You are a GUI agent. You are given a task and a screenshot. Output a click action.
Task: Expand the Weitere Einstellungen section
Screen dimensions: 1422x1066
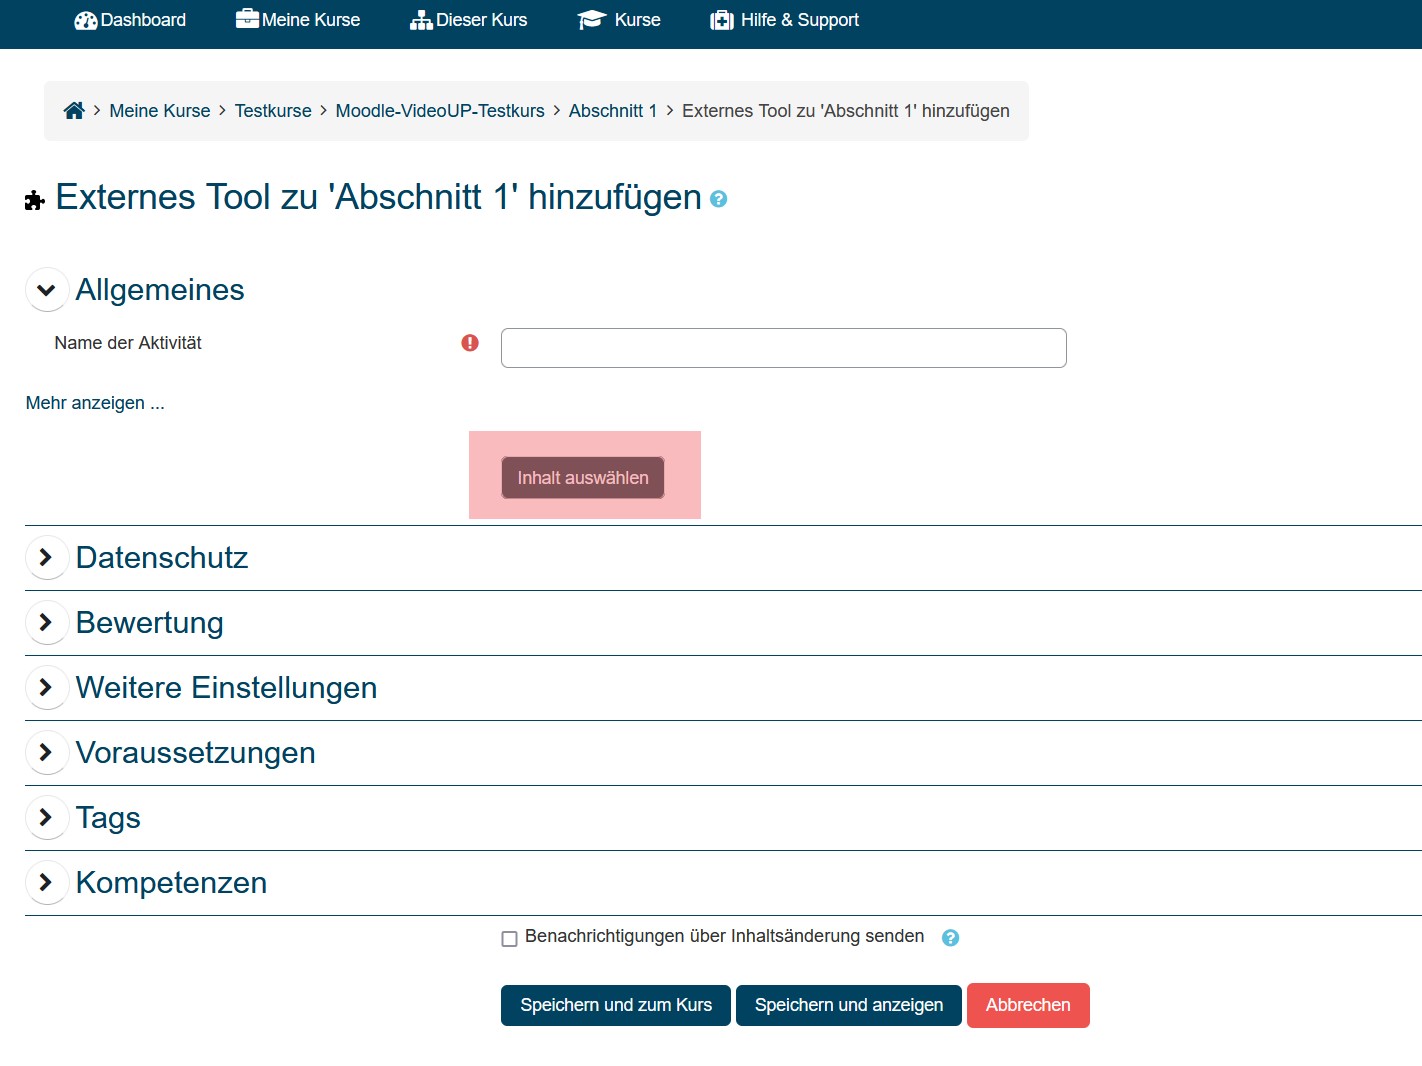point(46,687)
